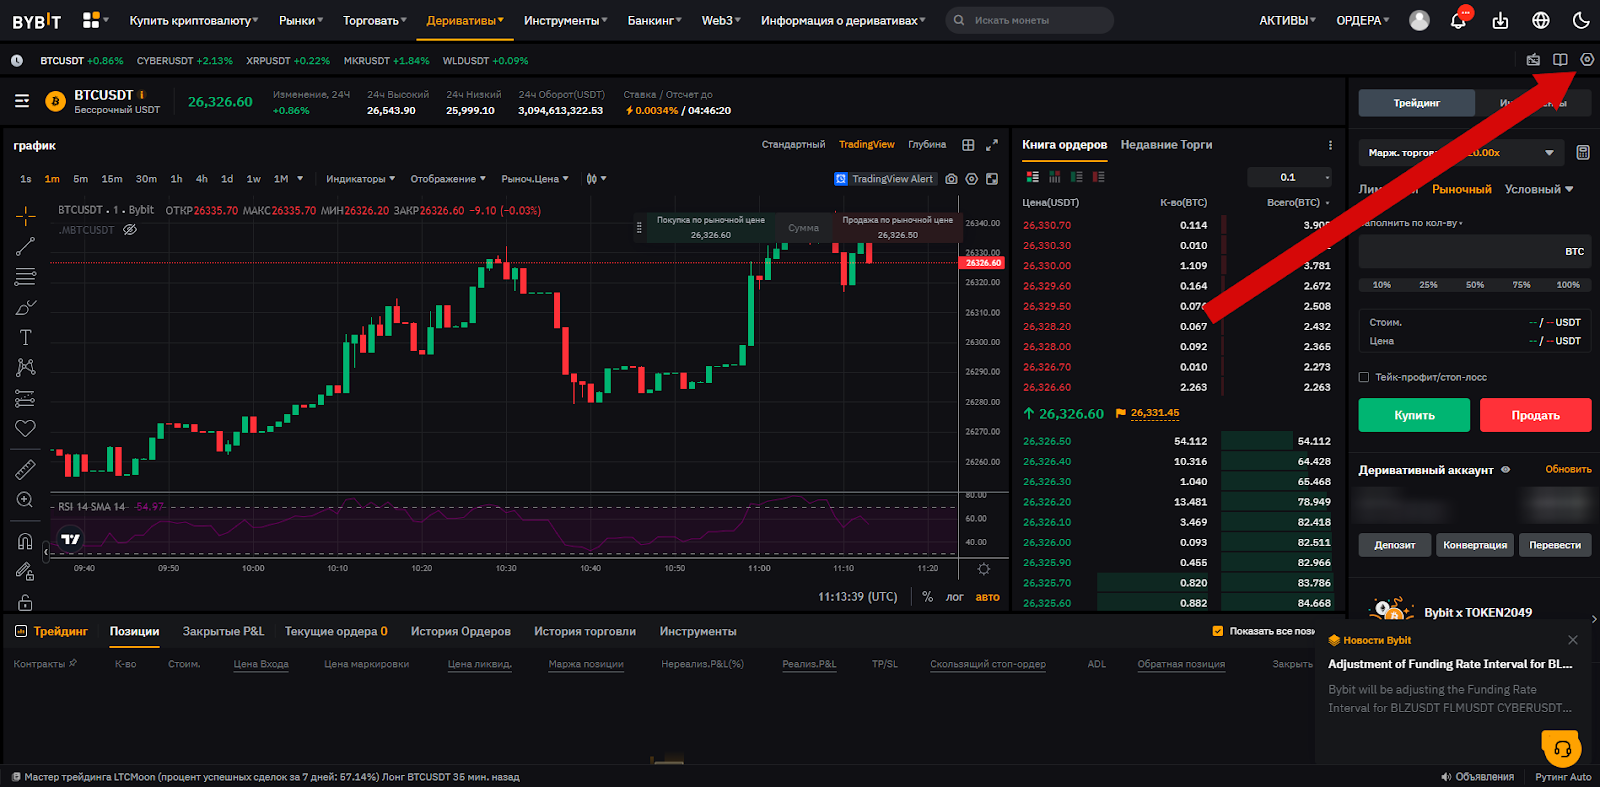Screen dimensions: 1600x787
Task: Set the quantity slider to 75%
Action: tap(1521, 285)
